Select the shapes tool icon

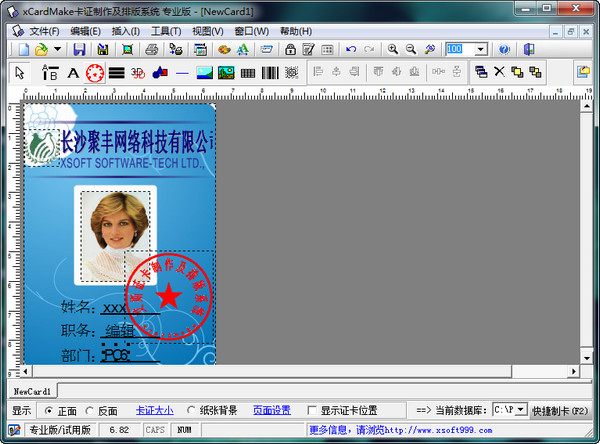coord(160,72)
